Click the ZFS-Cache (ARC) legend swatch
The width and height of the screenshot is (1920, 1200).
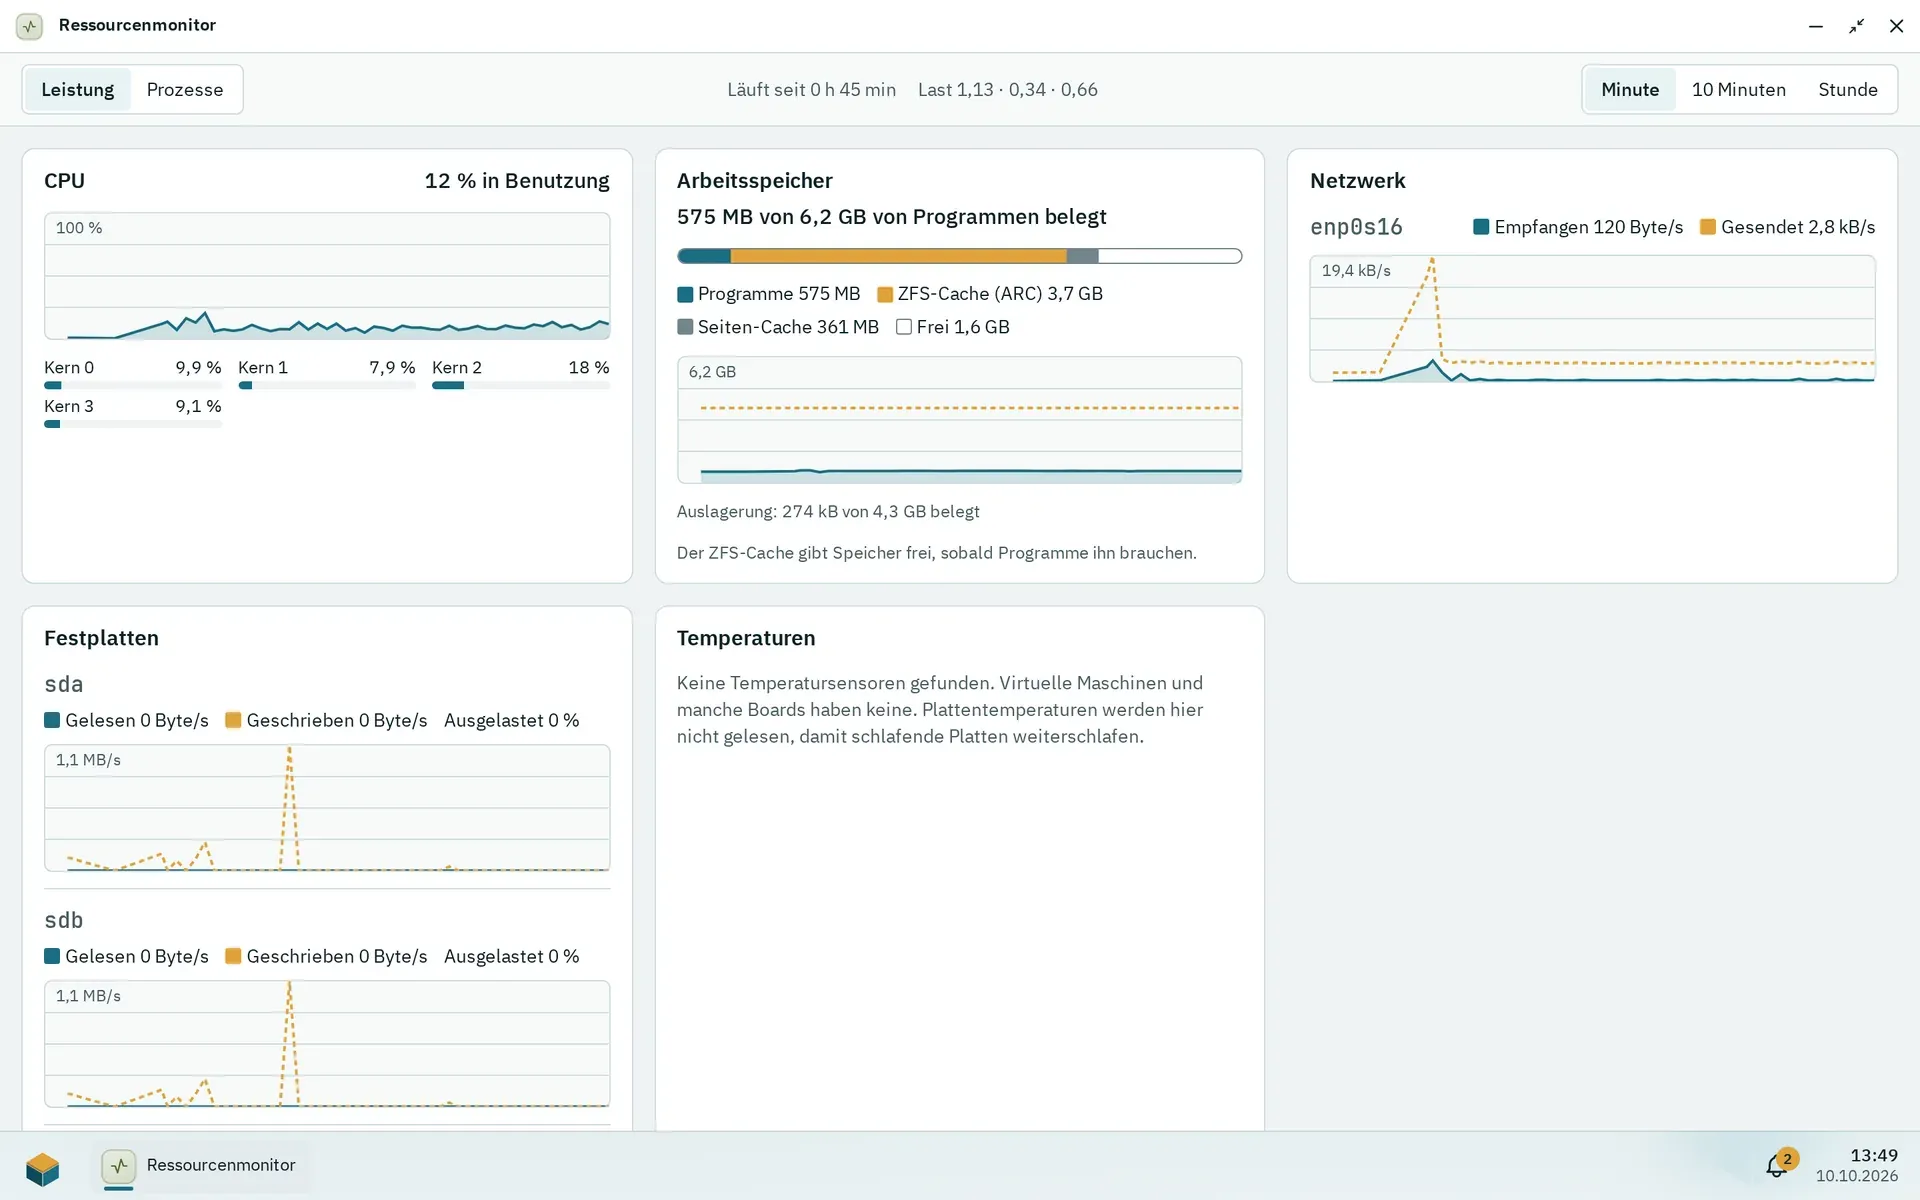click(885, 295)
